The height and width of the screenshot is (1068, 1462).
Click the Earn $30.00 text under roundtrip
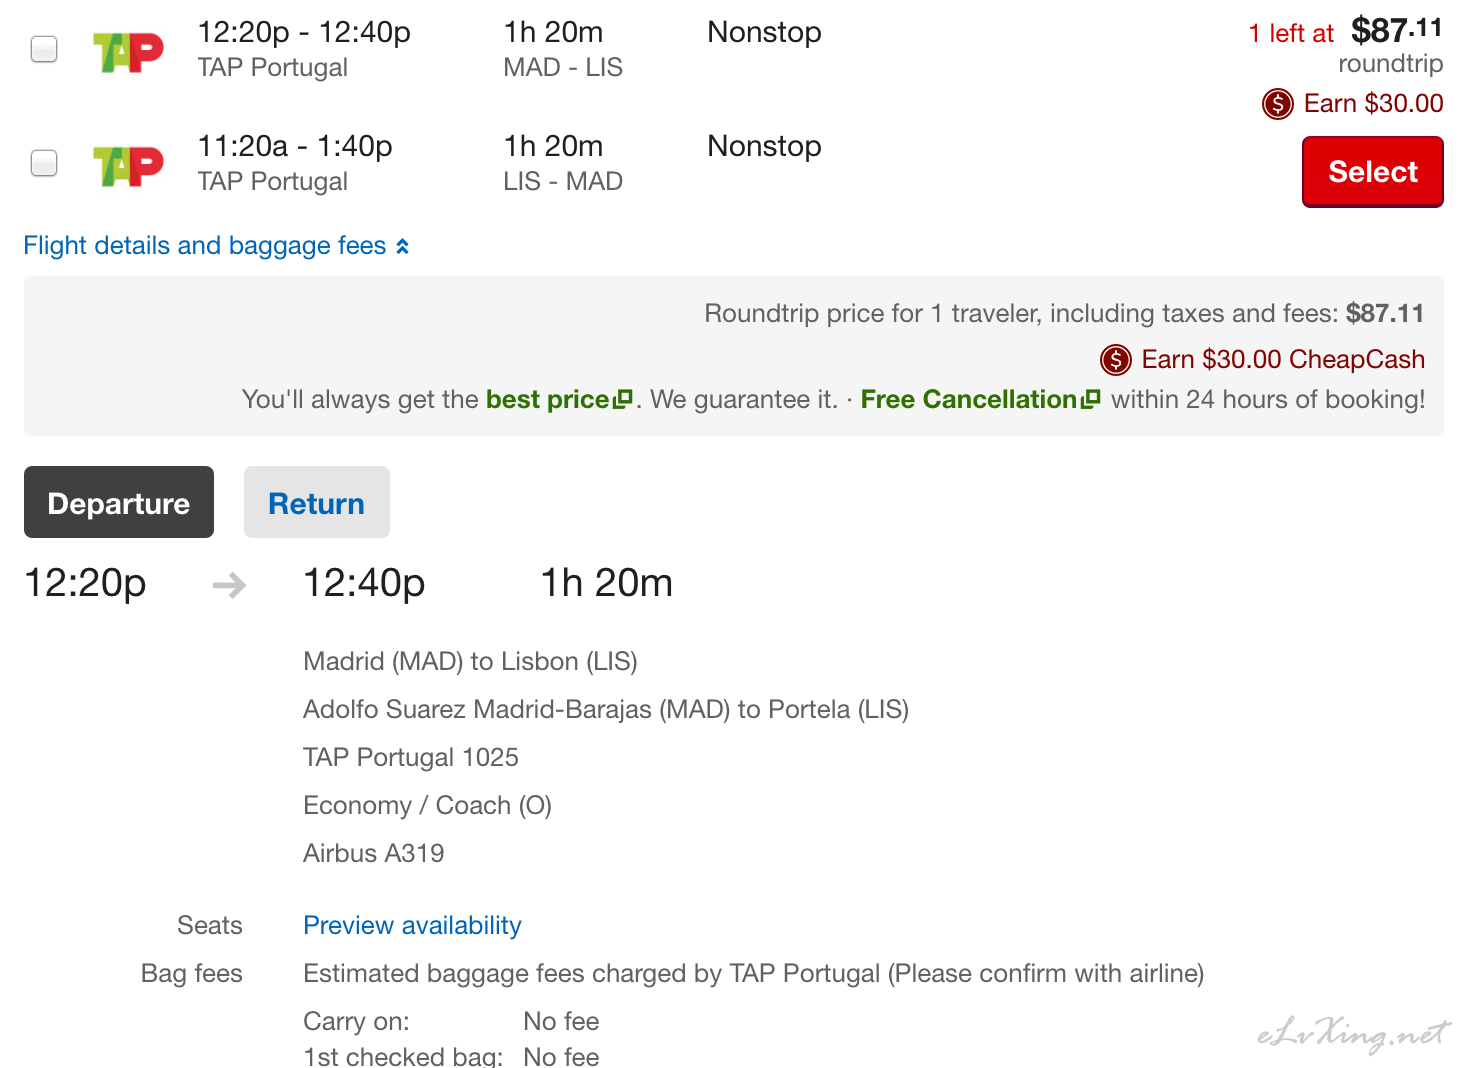[x=1373, y=104]
